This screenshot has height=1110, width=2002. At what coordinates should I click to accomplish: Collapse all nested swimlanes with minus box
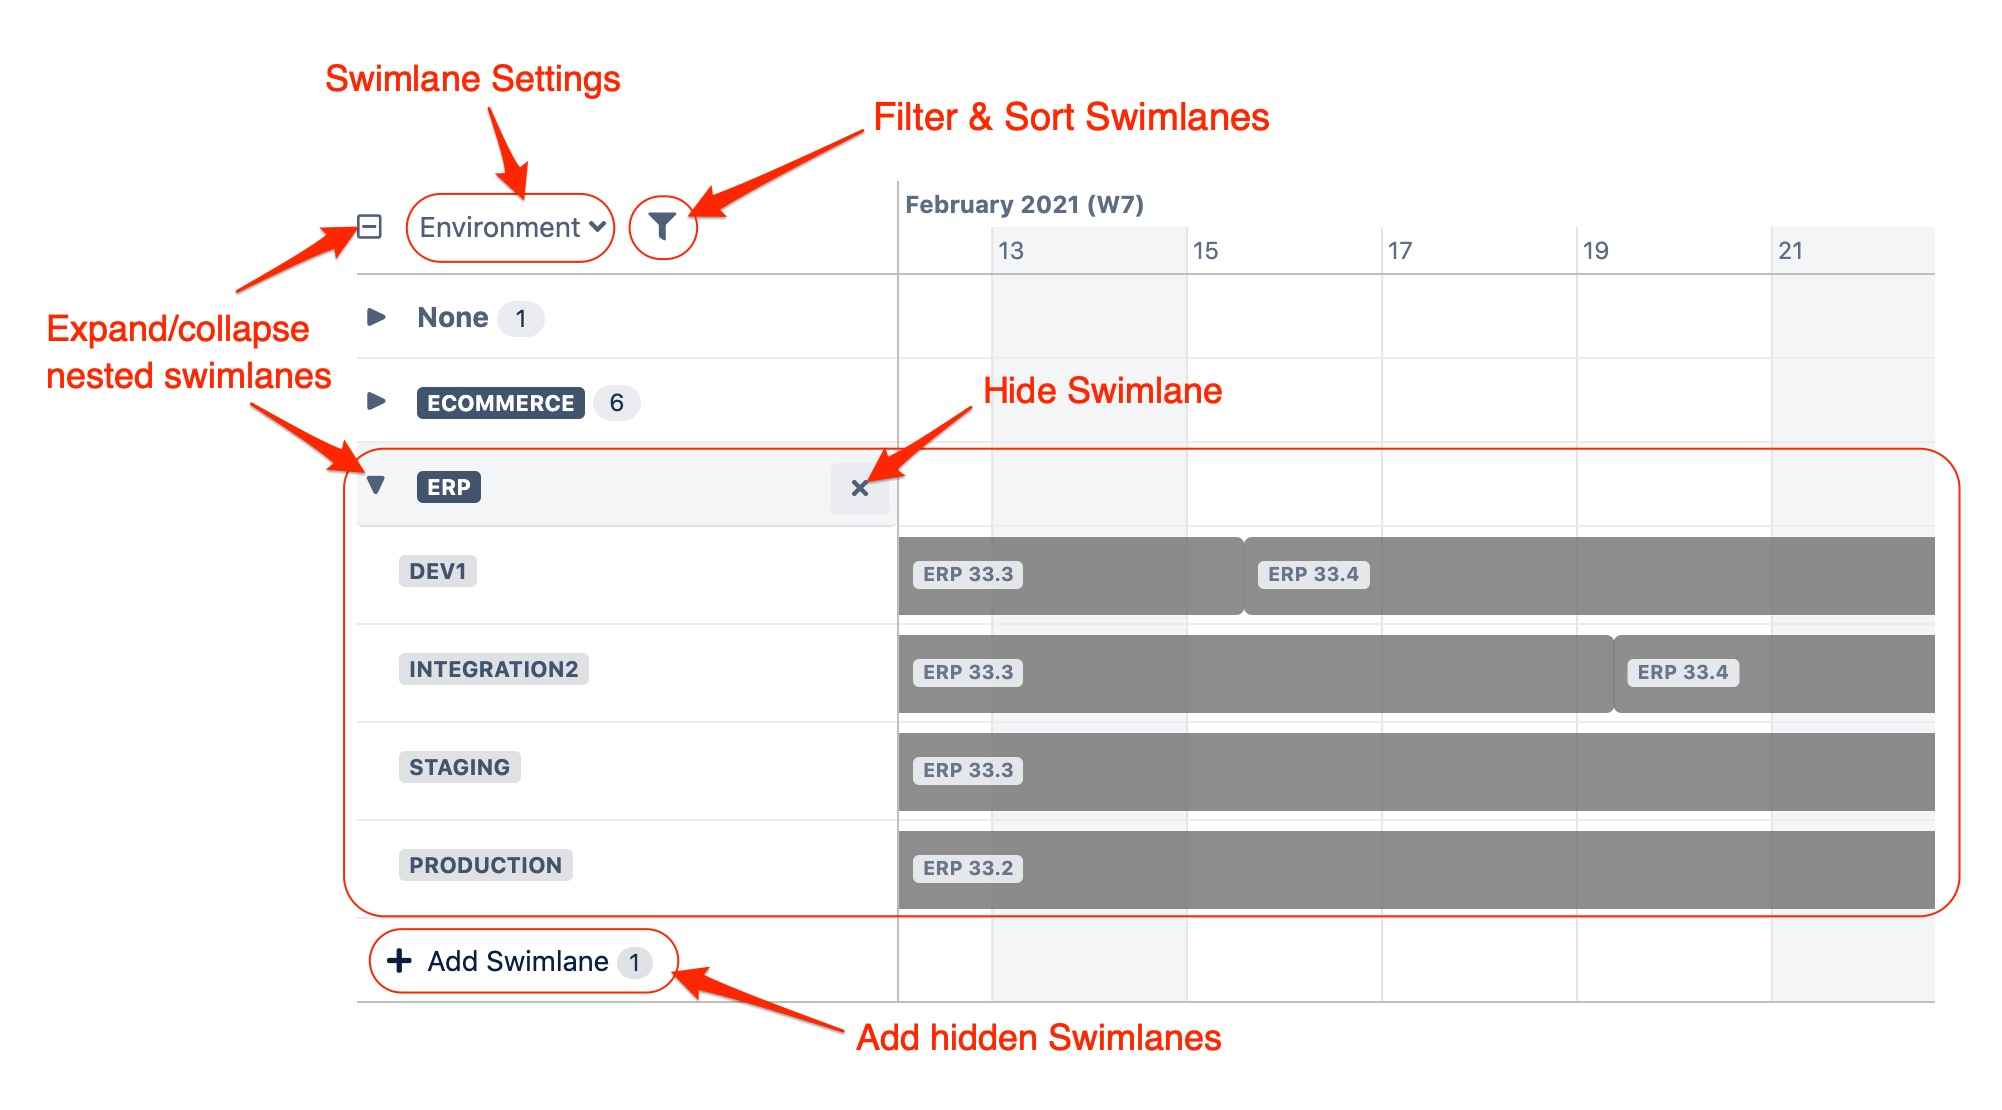pos(370,227)
